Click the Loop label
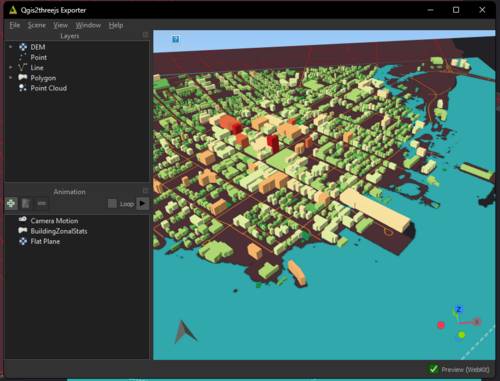Image resolution: width=500 pixels, height=381 pixels. (x=127, y=204)
